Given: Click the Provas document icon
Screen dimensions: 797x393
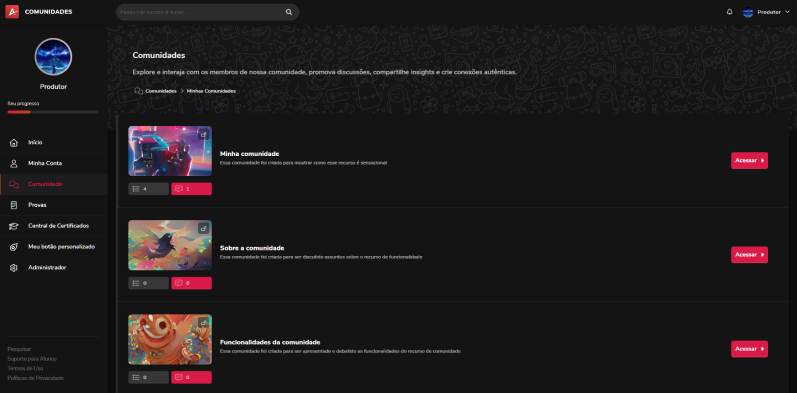Looking at the screenshot, I should [x=14, y=205].
